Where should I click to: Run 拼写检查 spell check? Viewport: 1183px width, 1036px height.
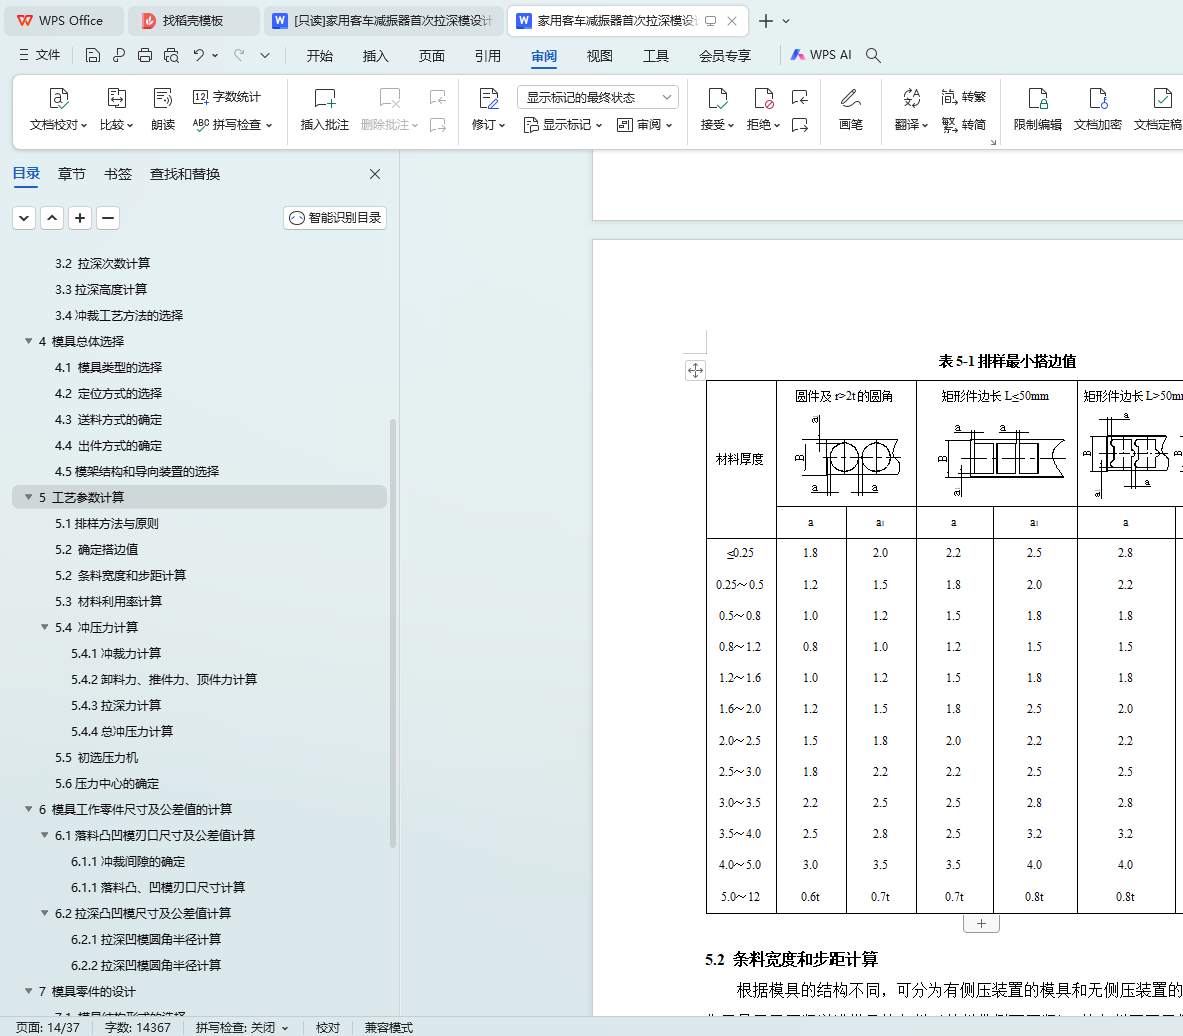[x=232, y=125]
